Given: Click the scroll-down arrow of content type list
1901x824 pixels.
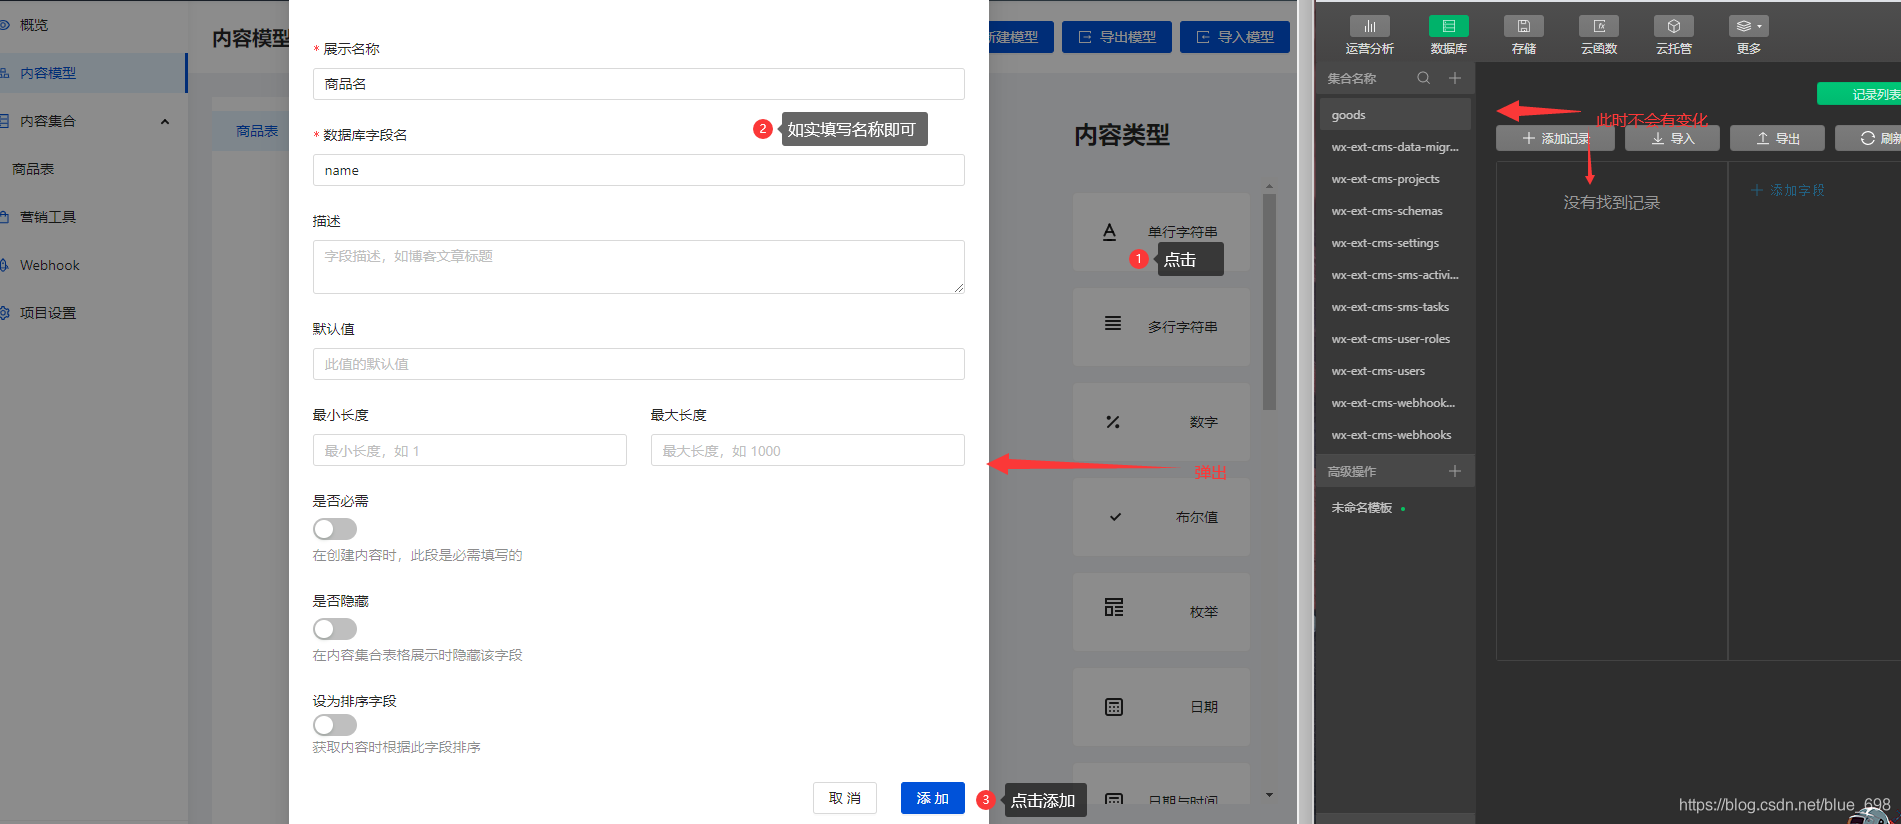Looking at the screenshot, I should [1269, 795].
